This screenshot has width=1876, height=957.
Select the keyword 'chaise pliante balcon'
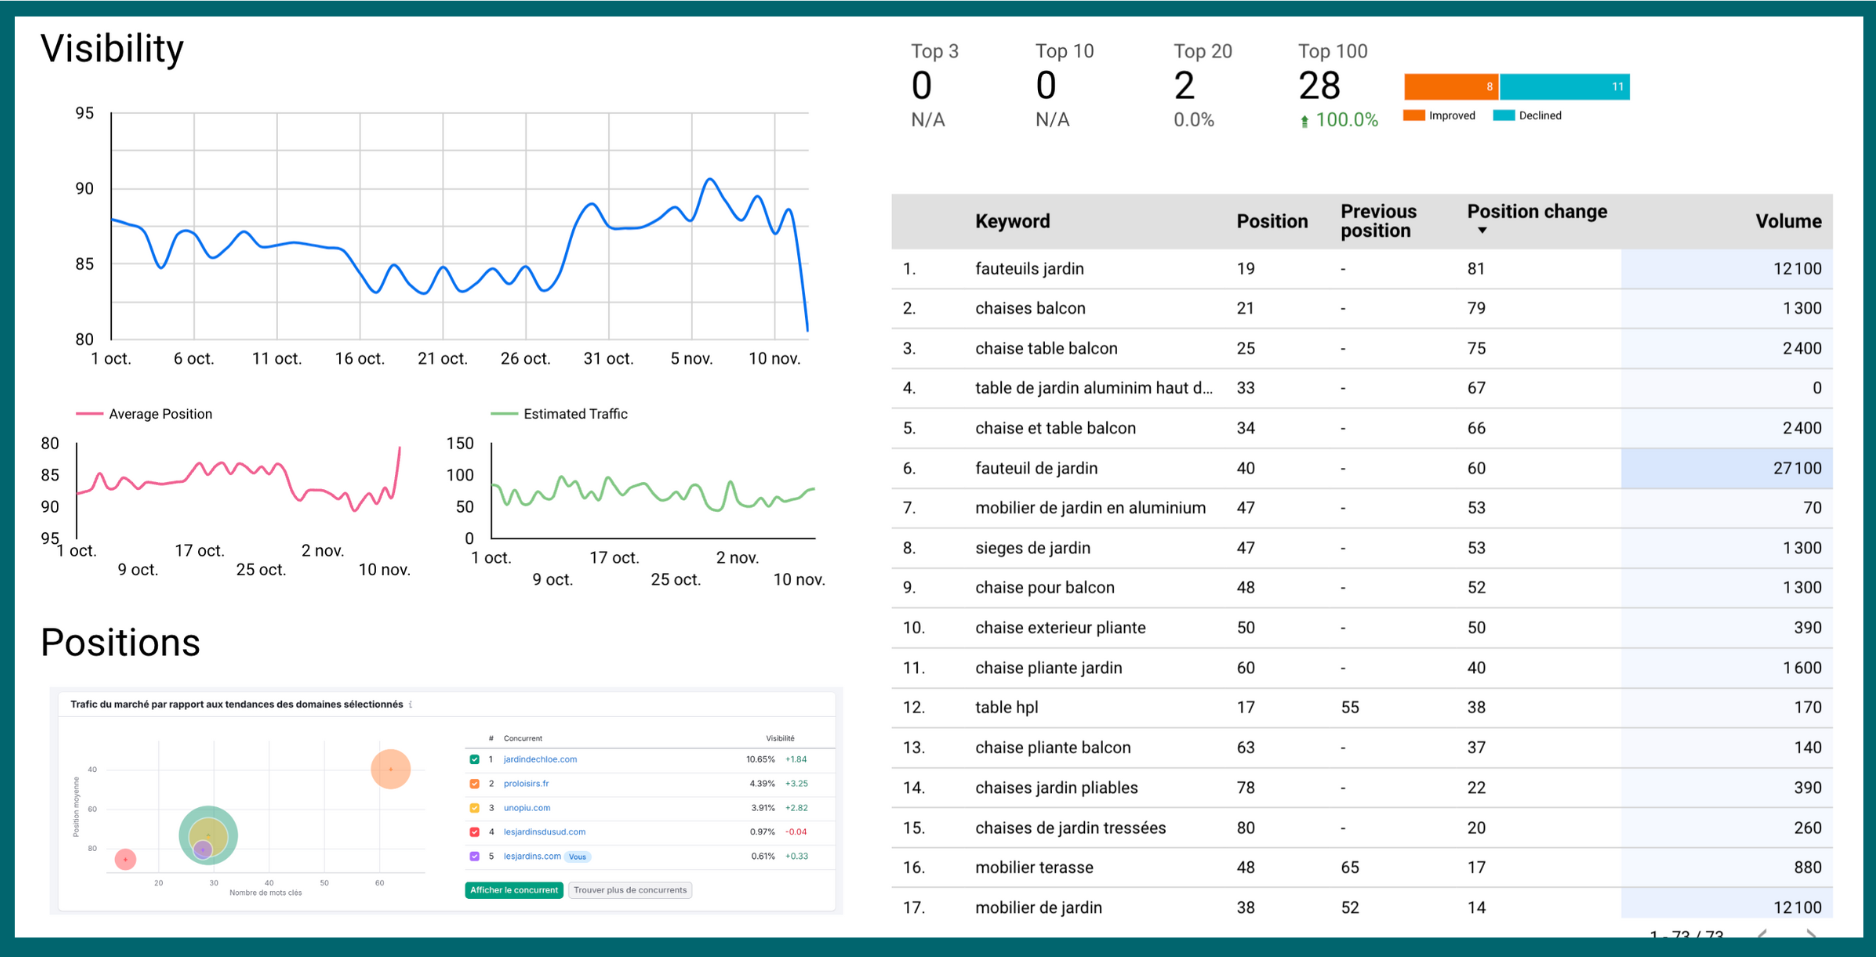coord(1053,748)
